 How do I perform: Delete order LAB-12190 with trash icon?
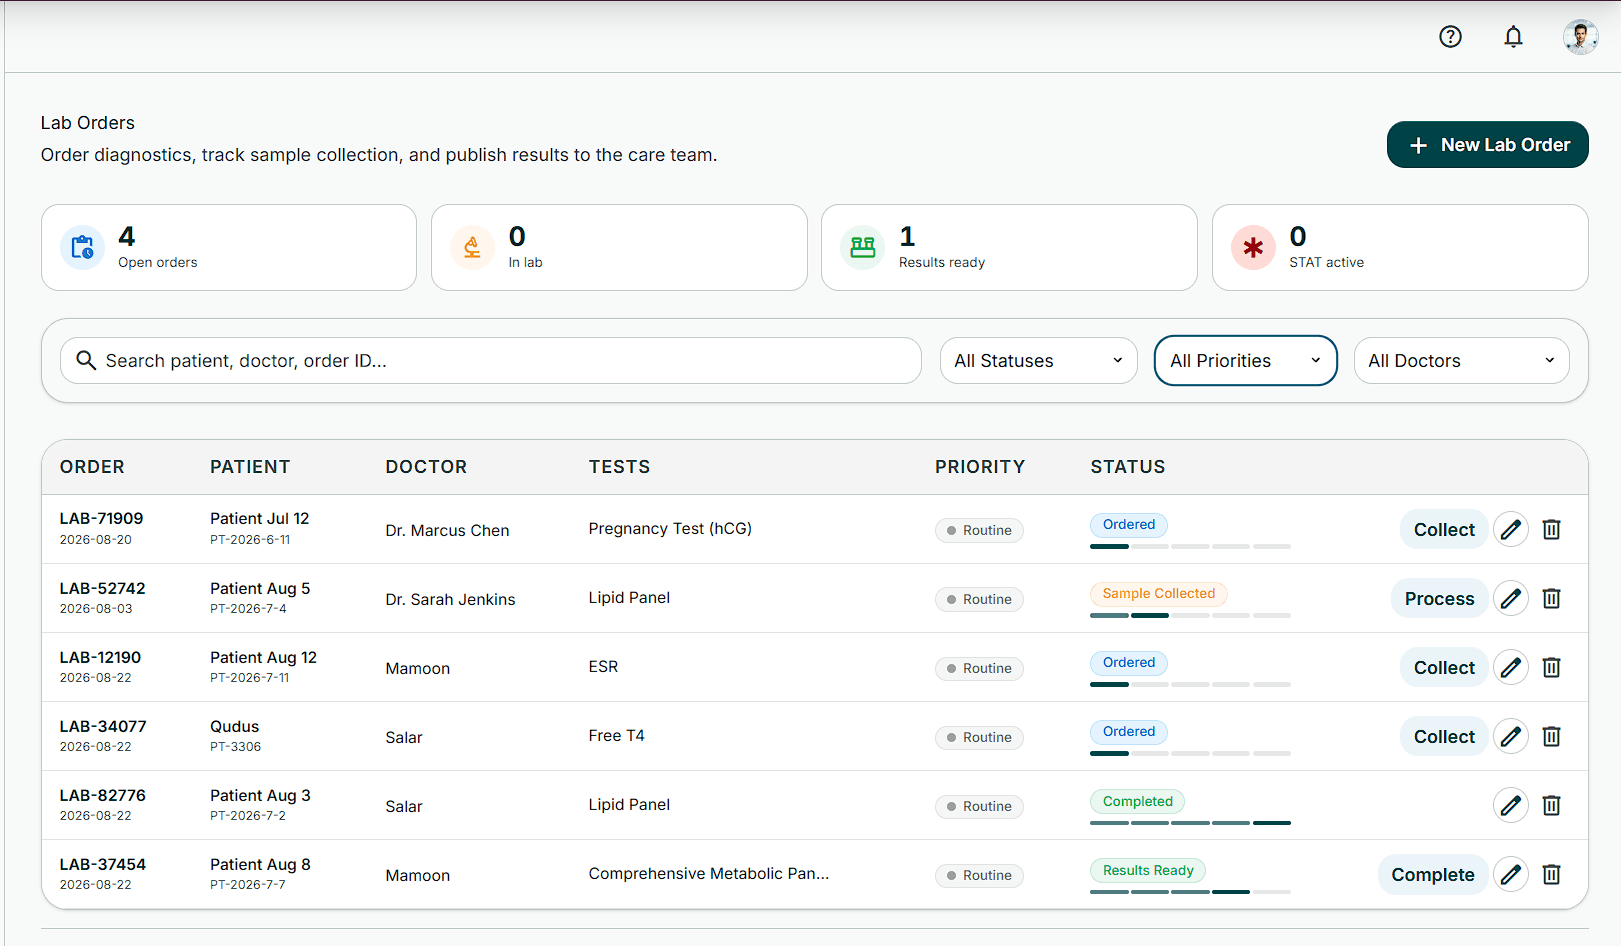[1552, 667]
